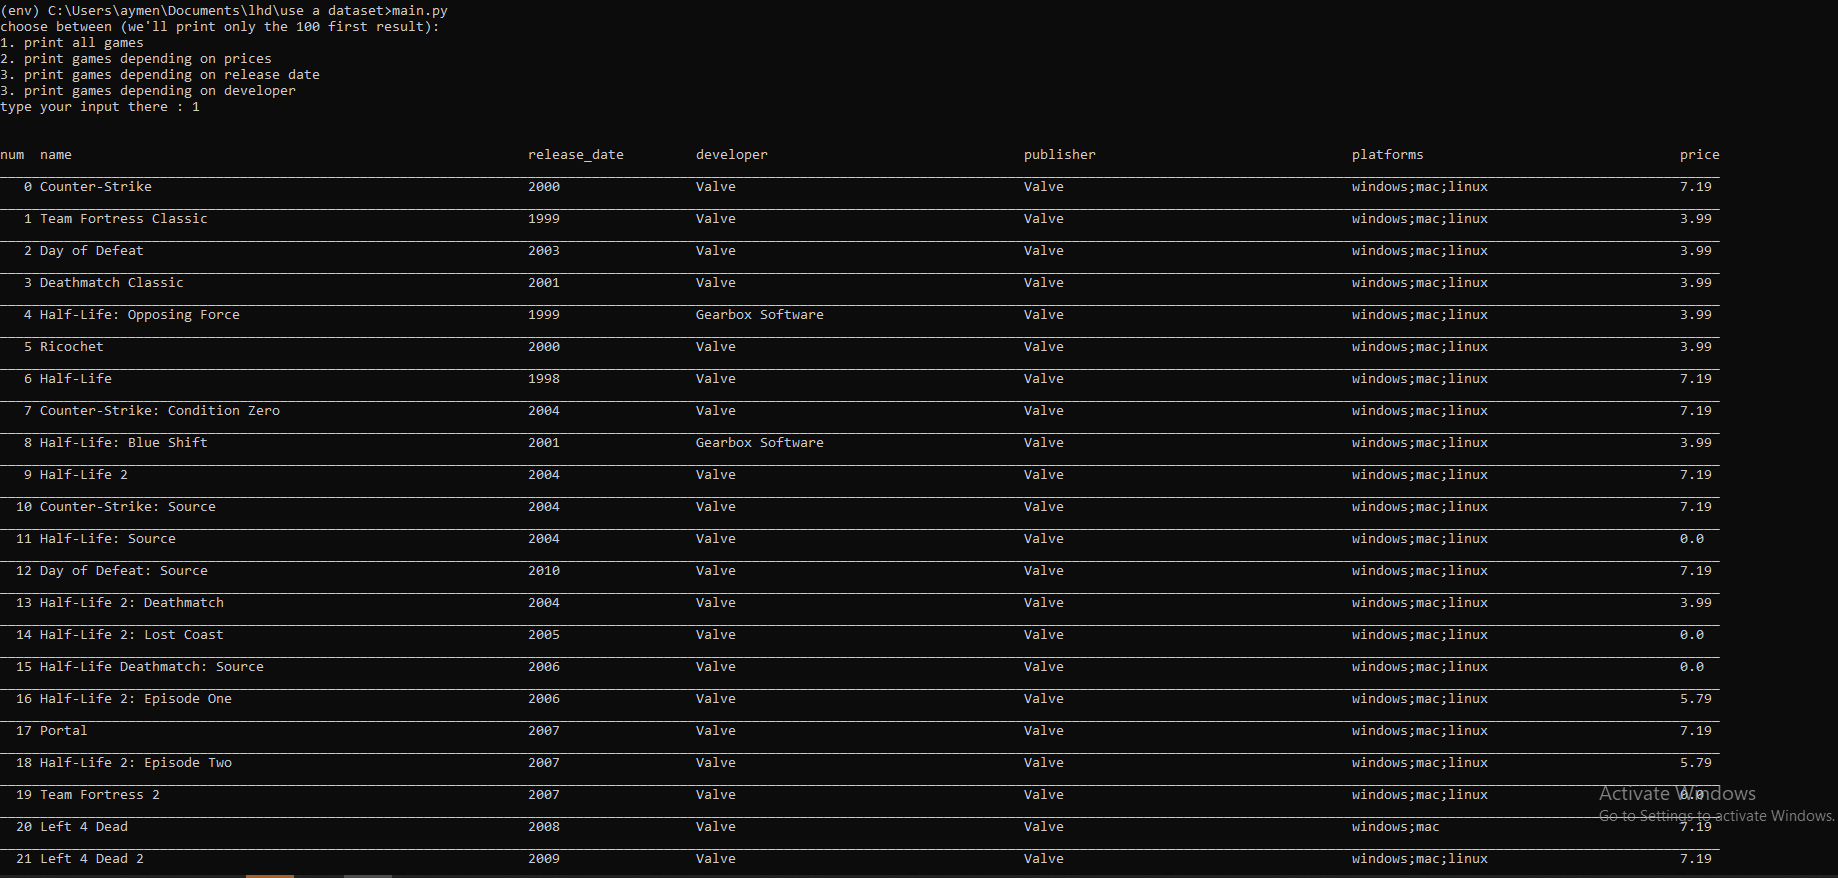Image resolution: width=1838 pixels, height=878 pixels.
Task: Click 'Gearbox Software' developer in Opposing Force row
Action: (760, 315)
